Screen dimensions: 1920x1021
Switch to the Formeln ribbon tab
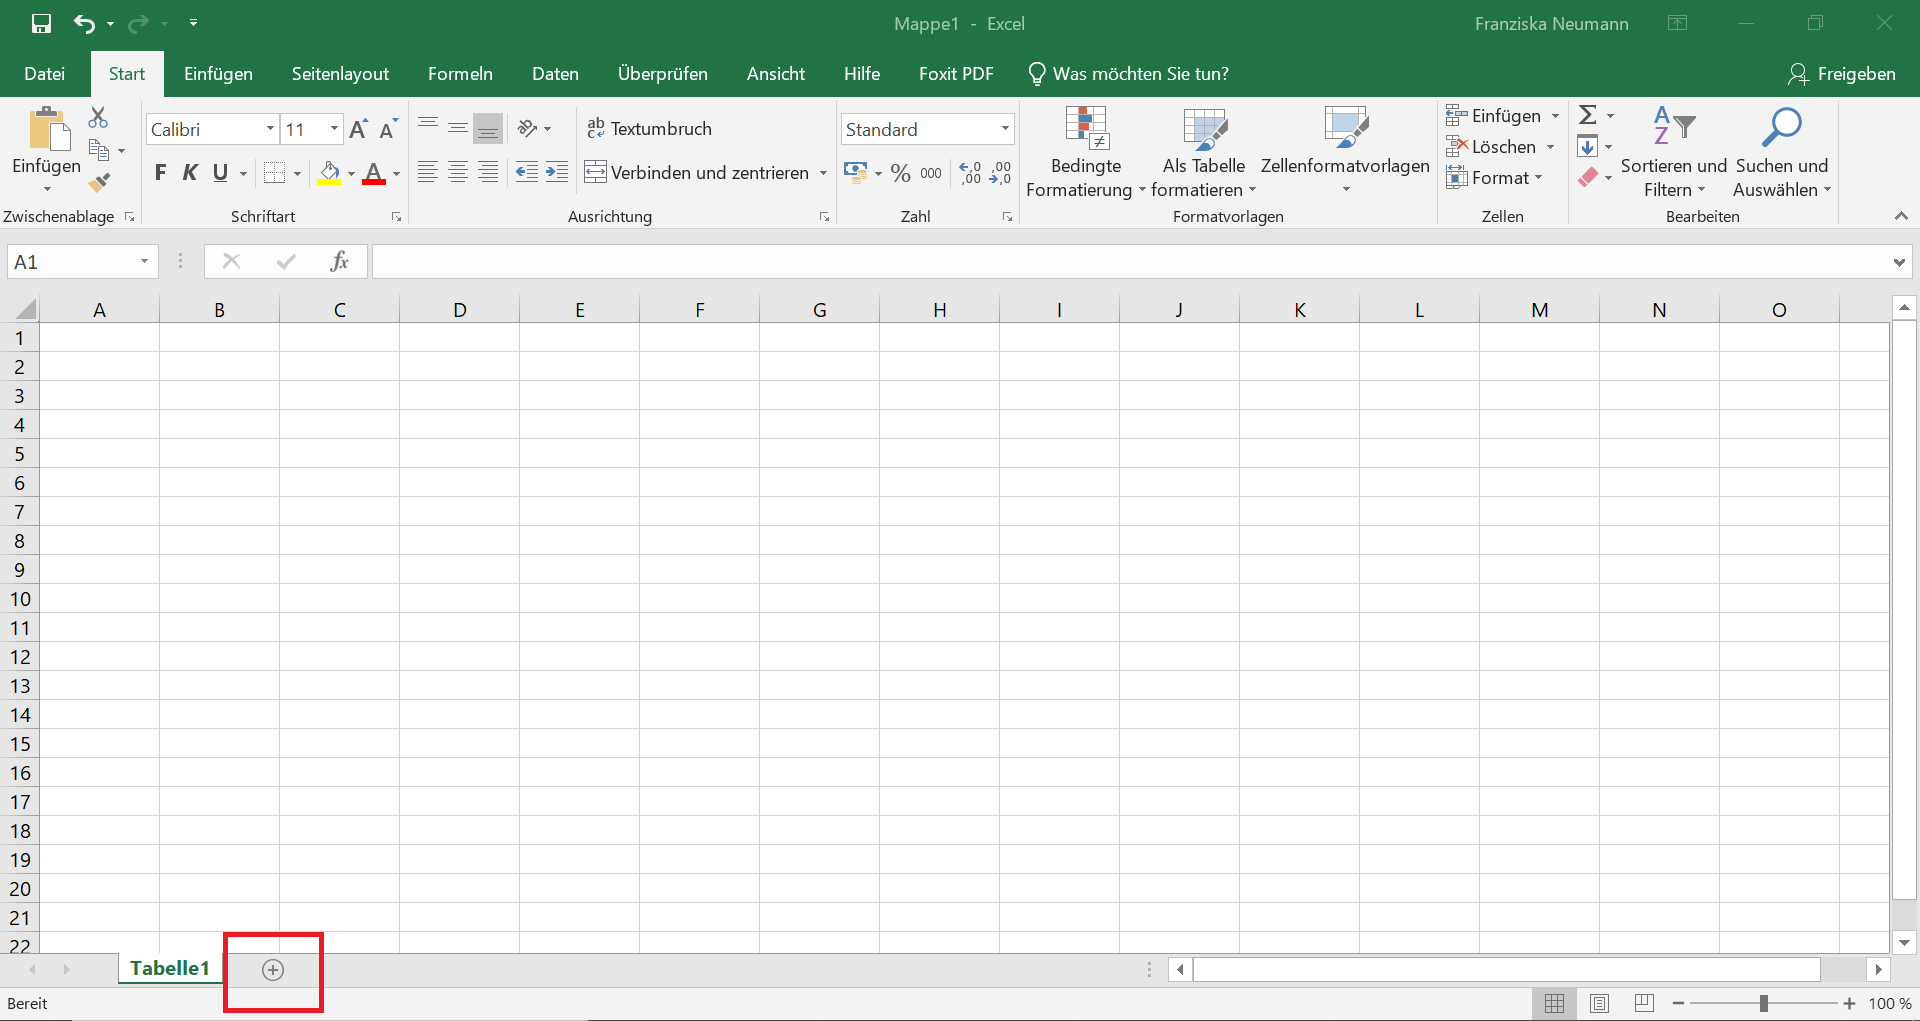(x=460, y=73)
